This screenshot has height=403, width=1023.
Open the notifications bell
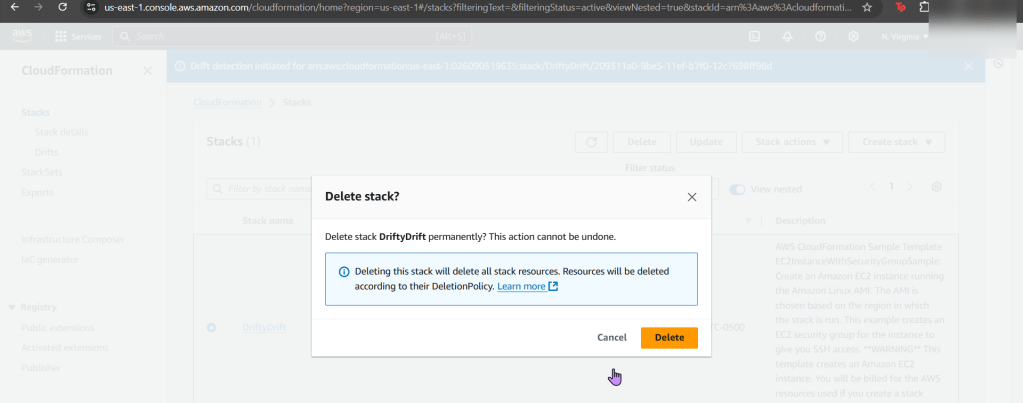coord(787,36)
